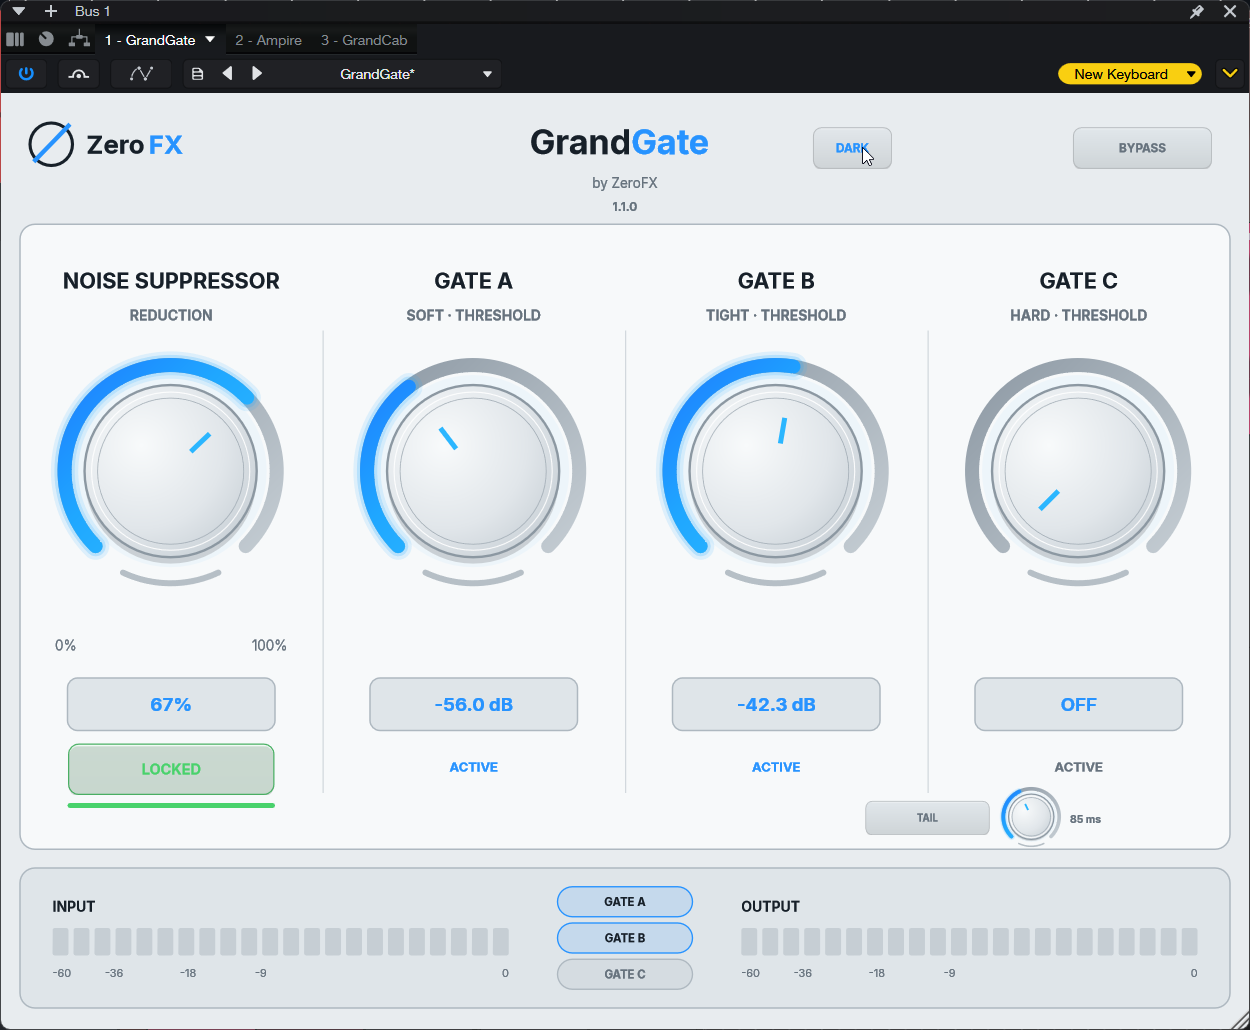Click the OUTPUT level meter
The image size is (1250, 1030).
tap(969, 942)
